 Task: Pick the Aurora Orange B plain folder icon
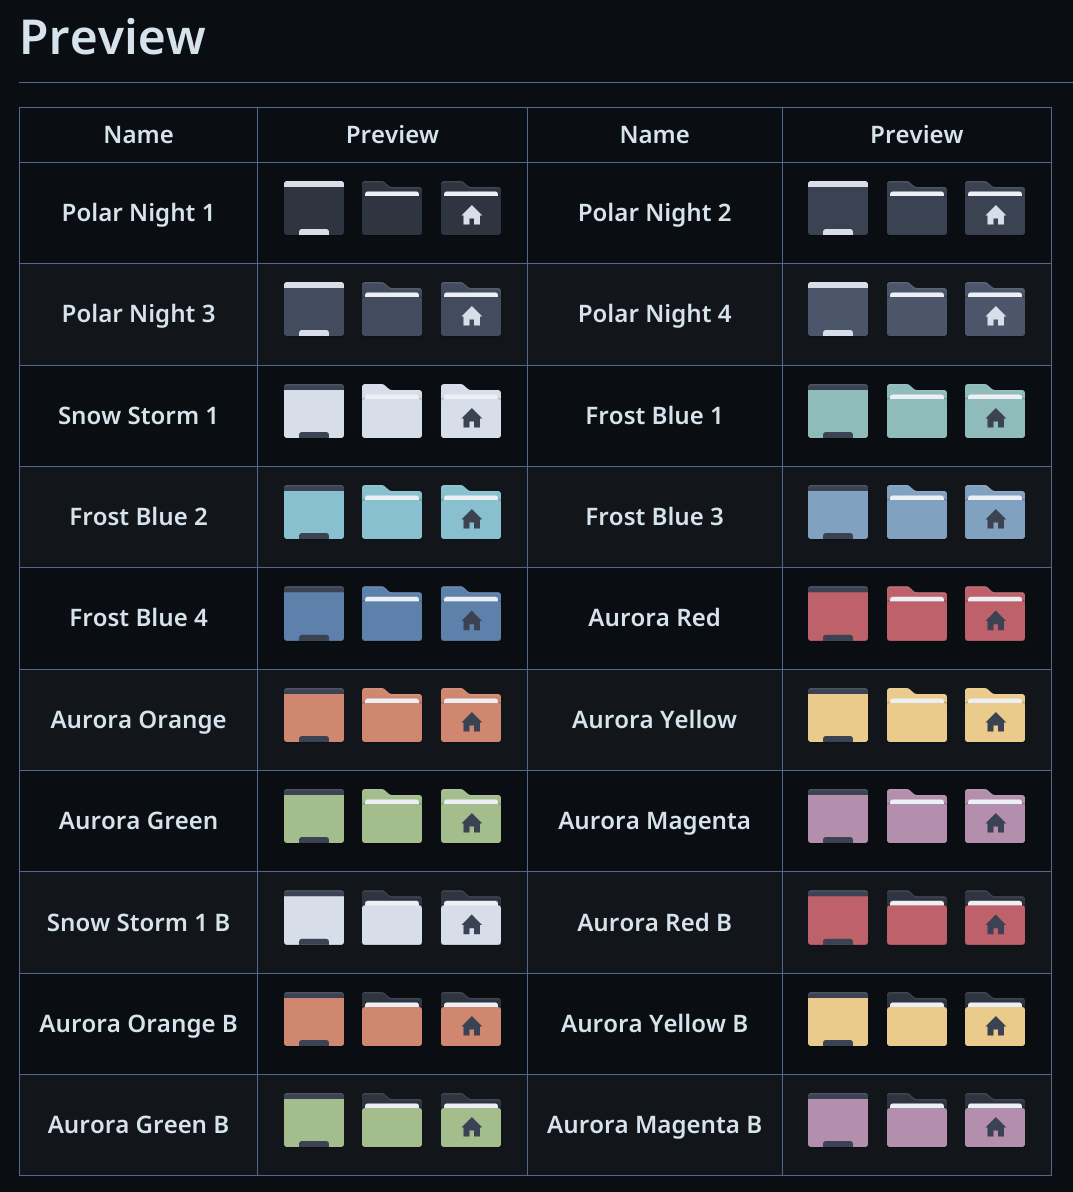[392, 1019]
